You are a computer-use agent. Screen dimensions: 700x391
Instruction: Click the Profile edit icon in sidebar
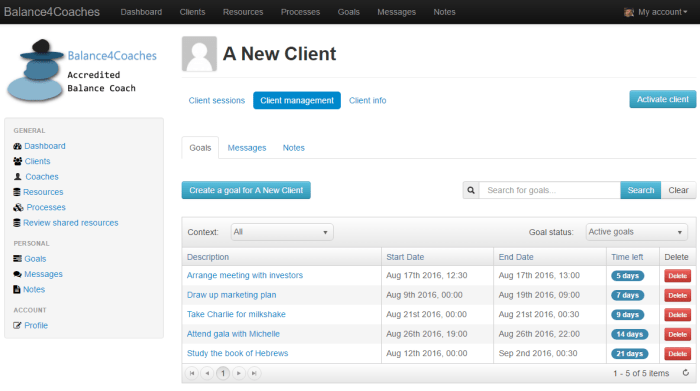coord(17,325)
